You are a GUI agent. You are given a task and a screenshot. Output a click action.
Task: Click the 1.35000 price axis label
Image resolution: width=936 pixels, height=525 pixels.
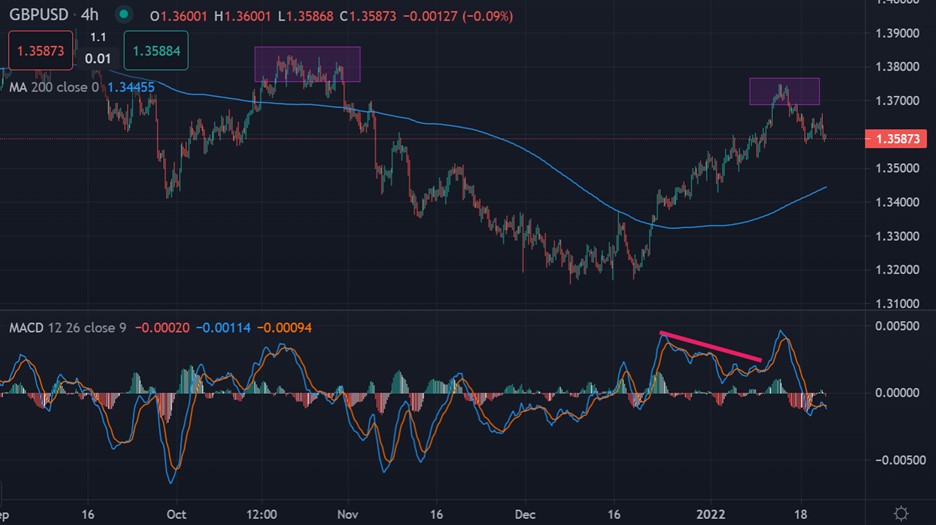point(897,168)
